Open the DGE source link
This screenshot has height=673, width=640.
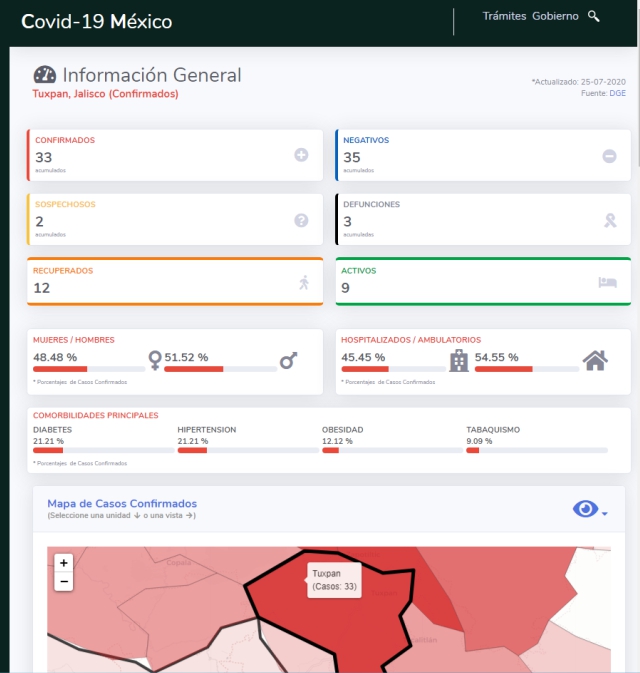(x=618, y=93)
